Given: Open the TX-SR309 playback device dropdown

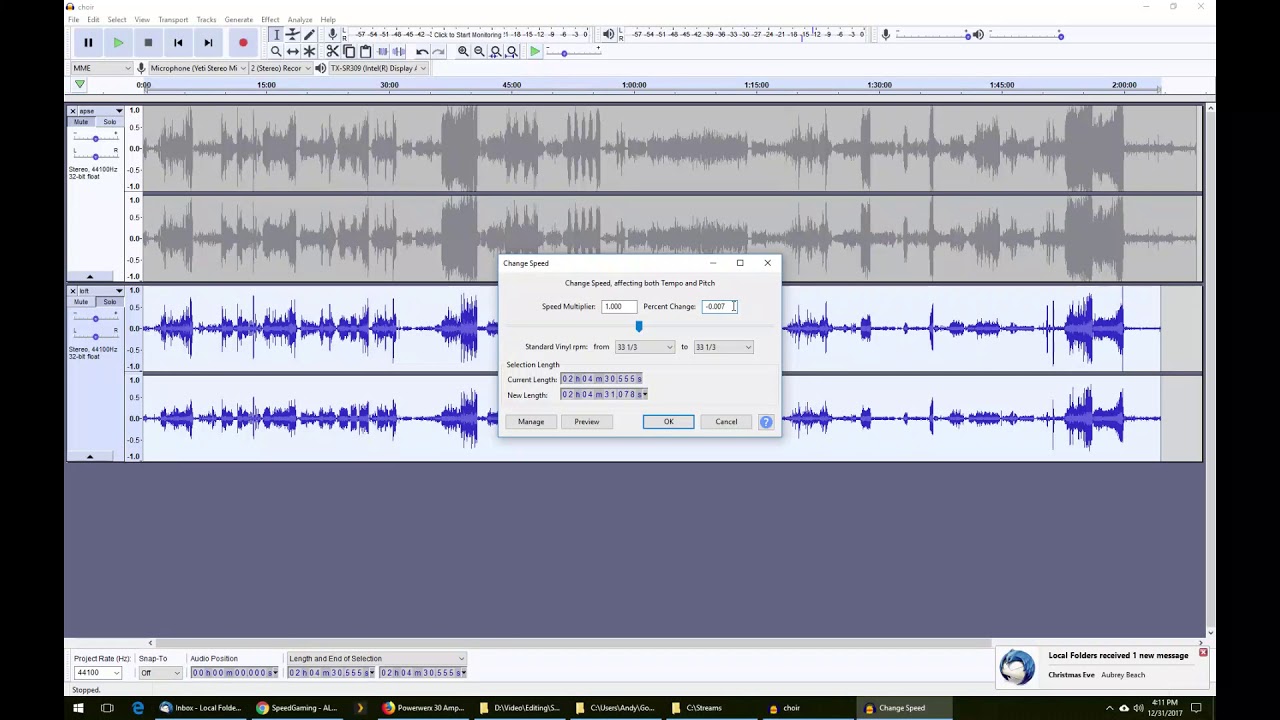Looking at the screenshot, I should [377, 68].
